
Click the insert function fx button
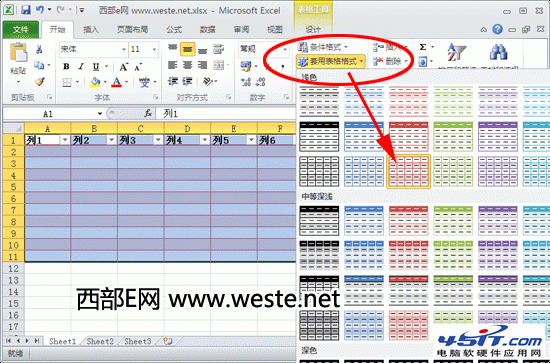(x=148, y=113)
